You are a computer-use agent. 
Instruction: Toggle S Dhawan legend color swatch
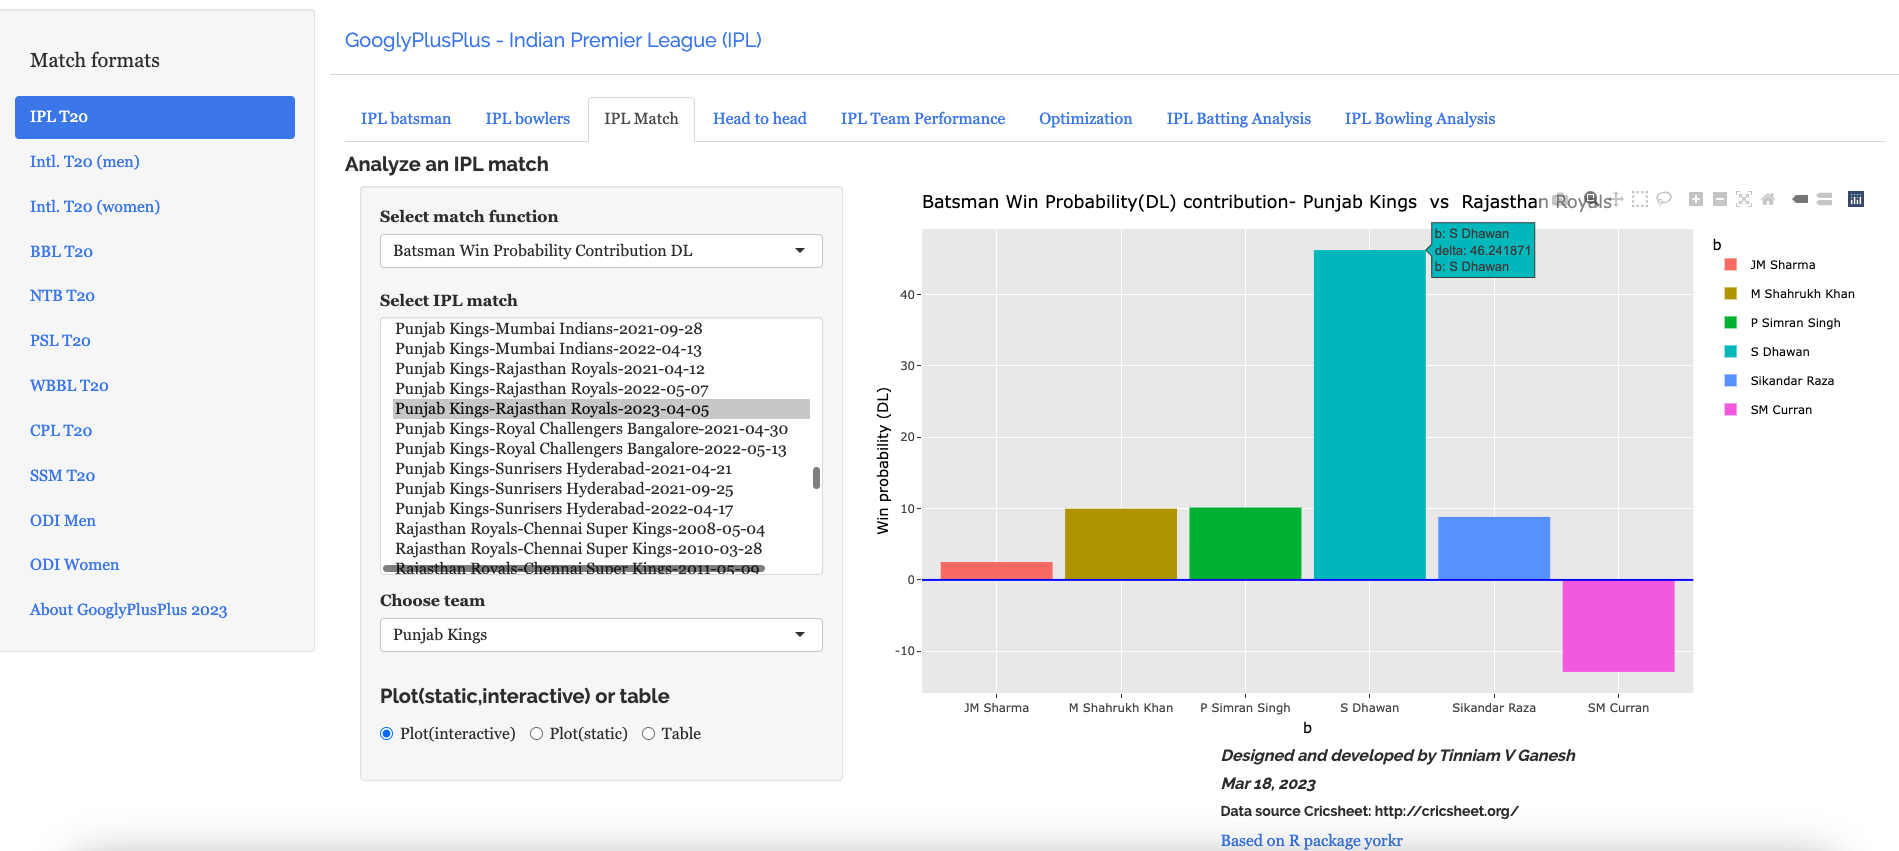pyautogui.click(x=1730, y=352)
